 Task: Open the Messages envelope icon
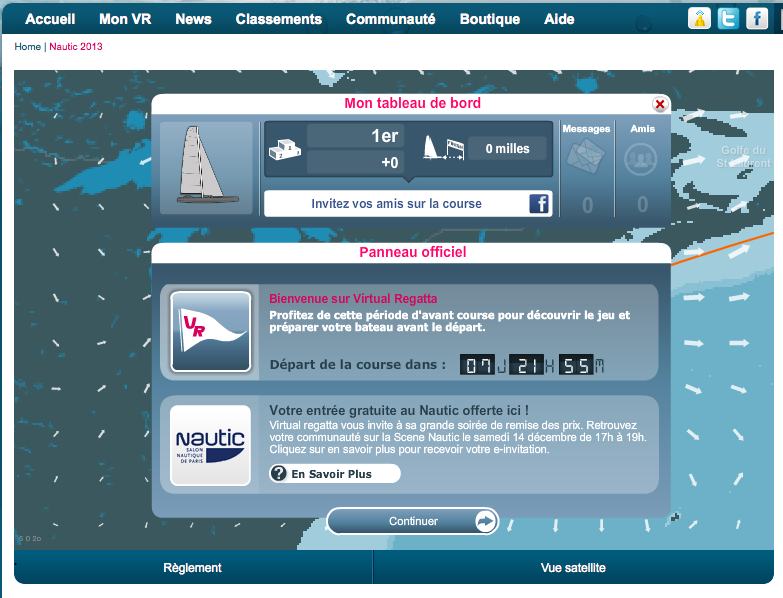pyautogui.click(x=586, y=156)
